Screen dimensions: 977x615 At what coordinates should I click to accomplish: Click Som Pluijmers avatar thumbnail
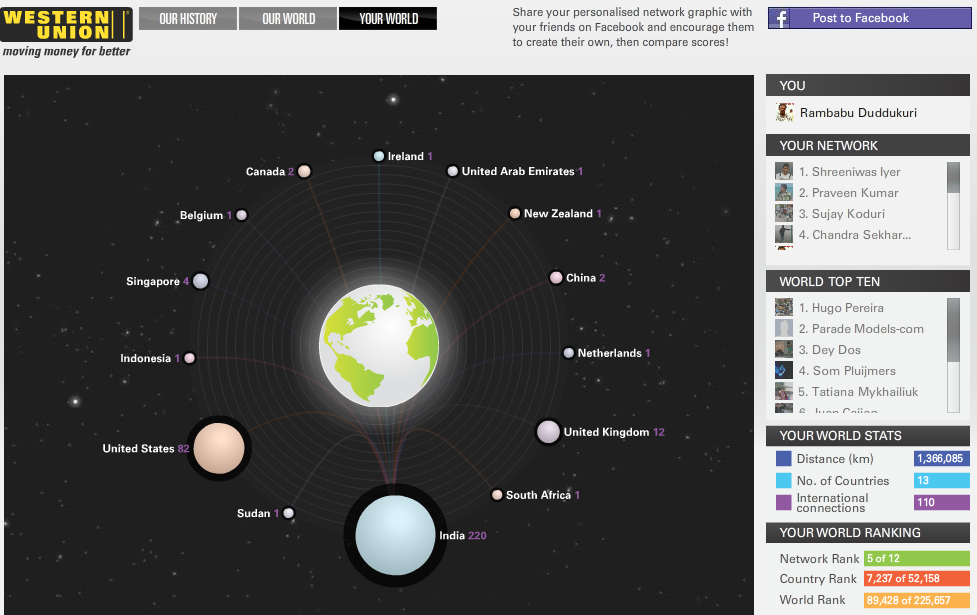(x=784, y=371)
